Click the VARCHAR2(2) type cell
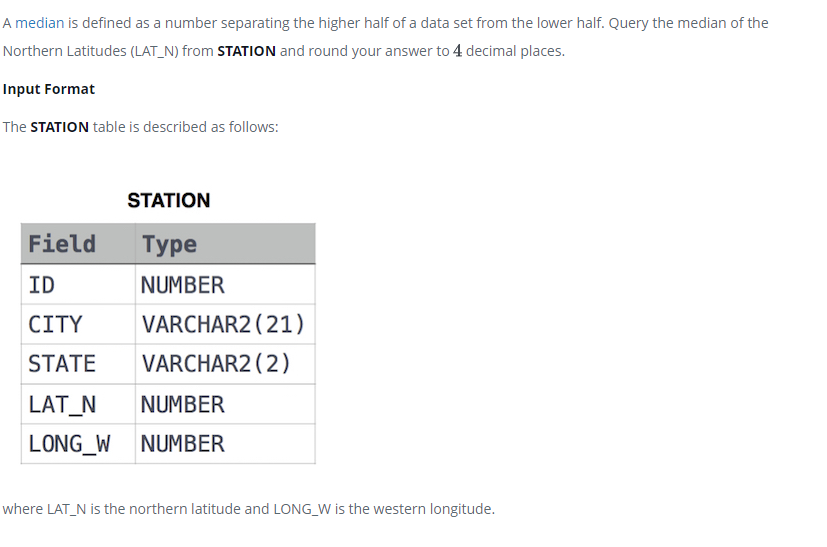 (x=225, y=364)
